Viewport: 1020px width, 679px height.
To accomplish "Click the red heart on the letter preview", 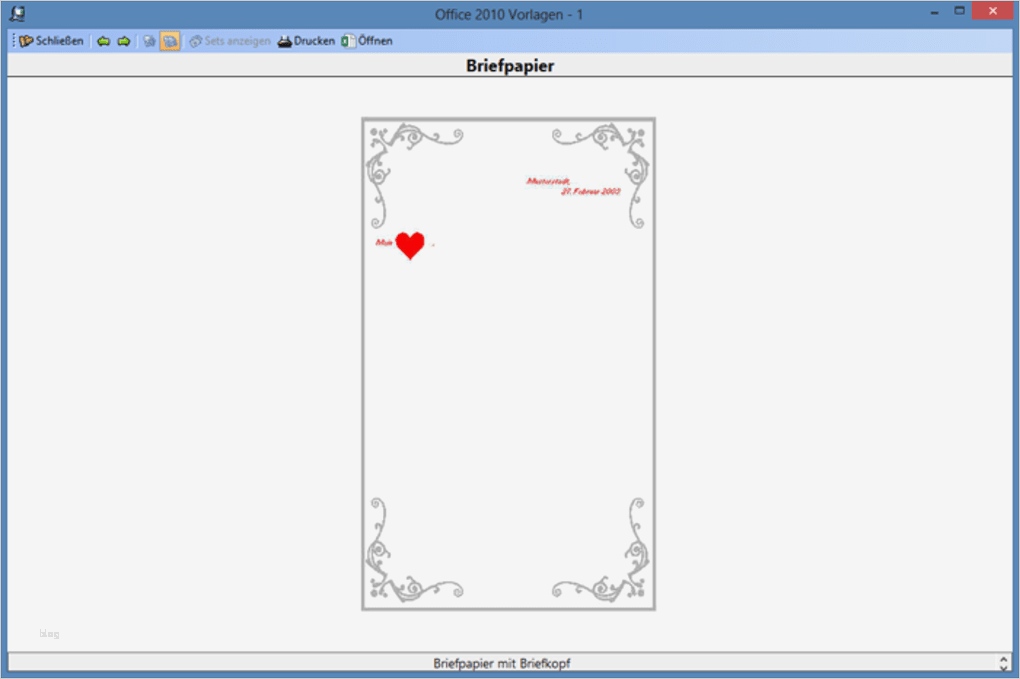I will (410, 245).
